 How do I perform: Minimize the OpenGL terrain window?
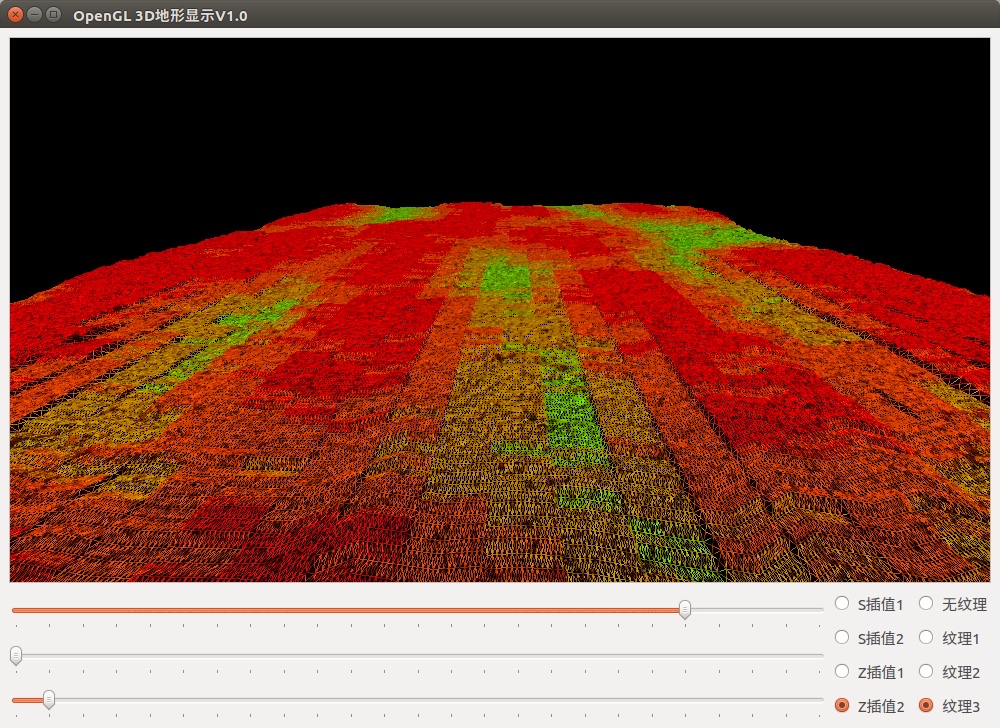point(34,14)
